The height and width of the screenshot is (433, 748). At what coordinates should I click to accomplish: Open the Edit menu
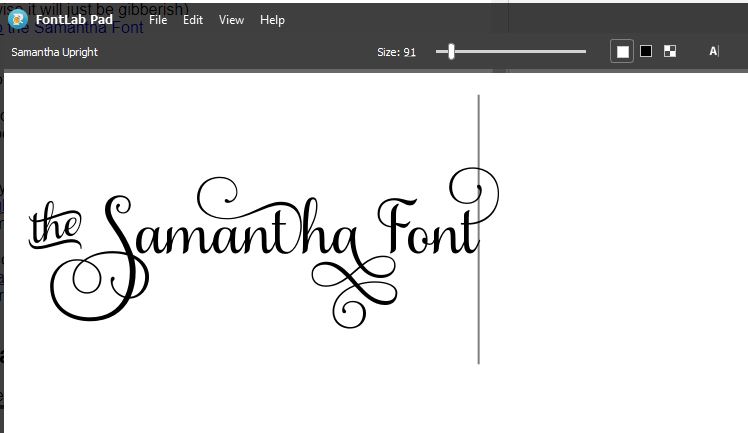pos(193,20)
